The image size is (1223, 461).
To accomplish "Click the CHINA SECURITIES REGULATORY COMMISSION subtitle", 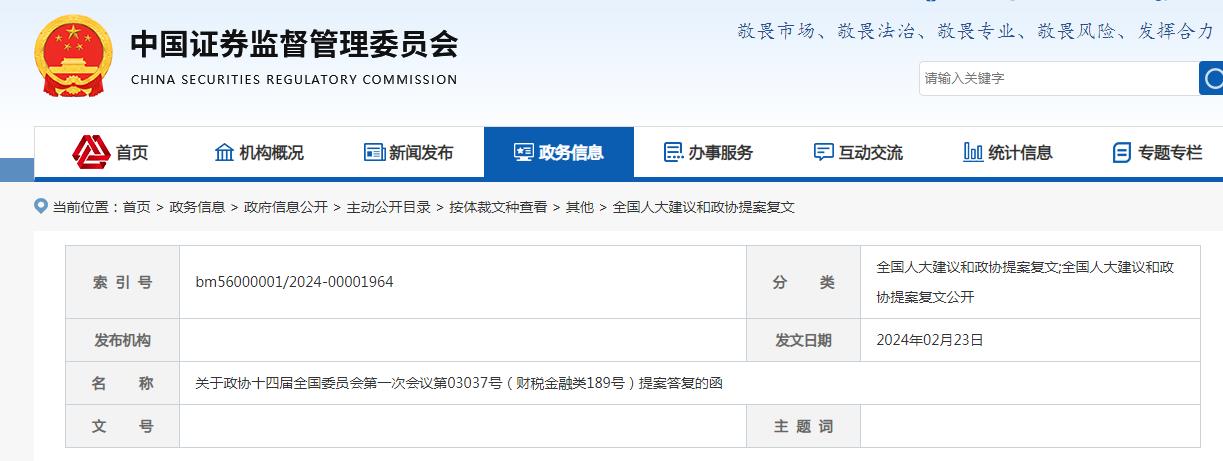I will [x=294, y=80].
